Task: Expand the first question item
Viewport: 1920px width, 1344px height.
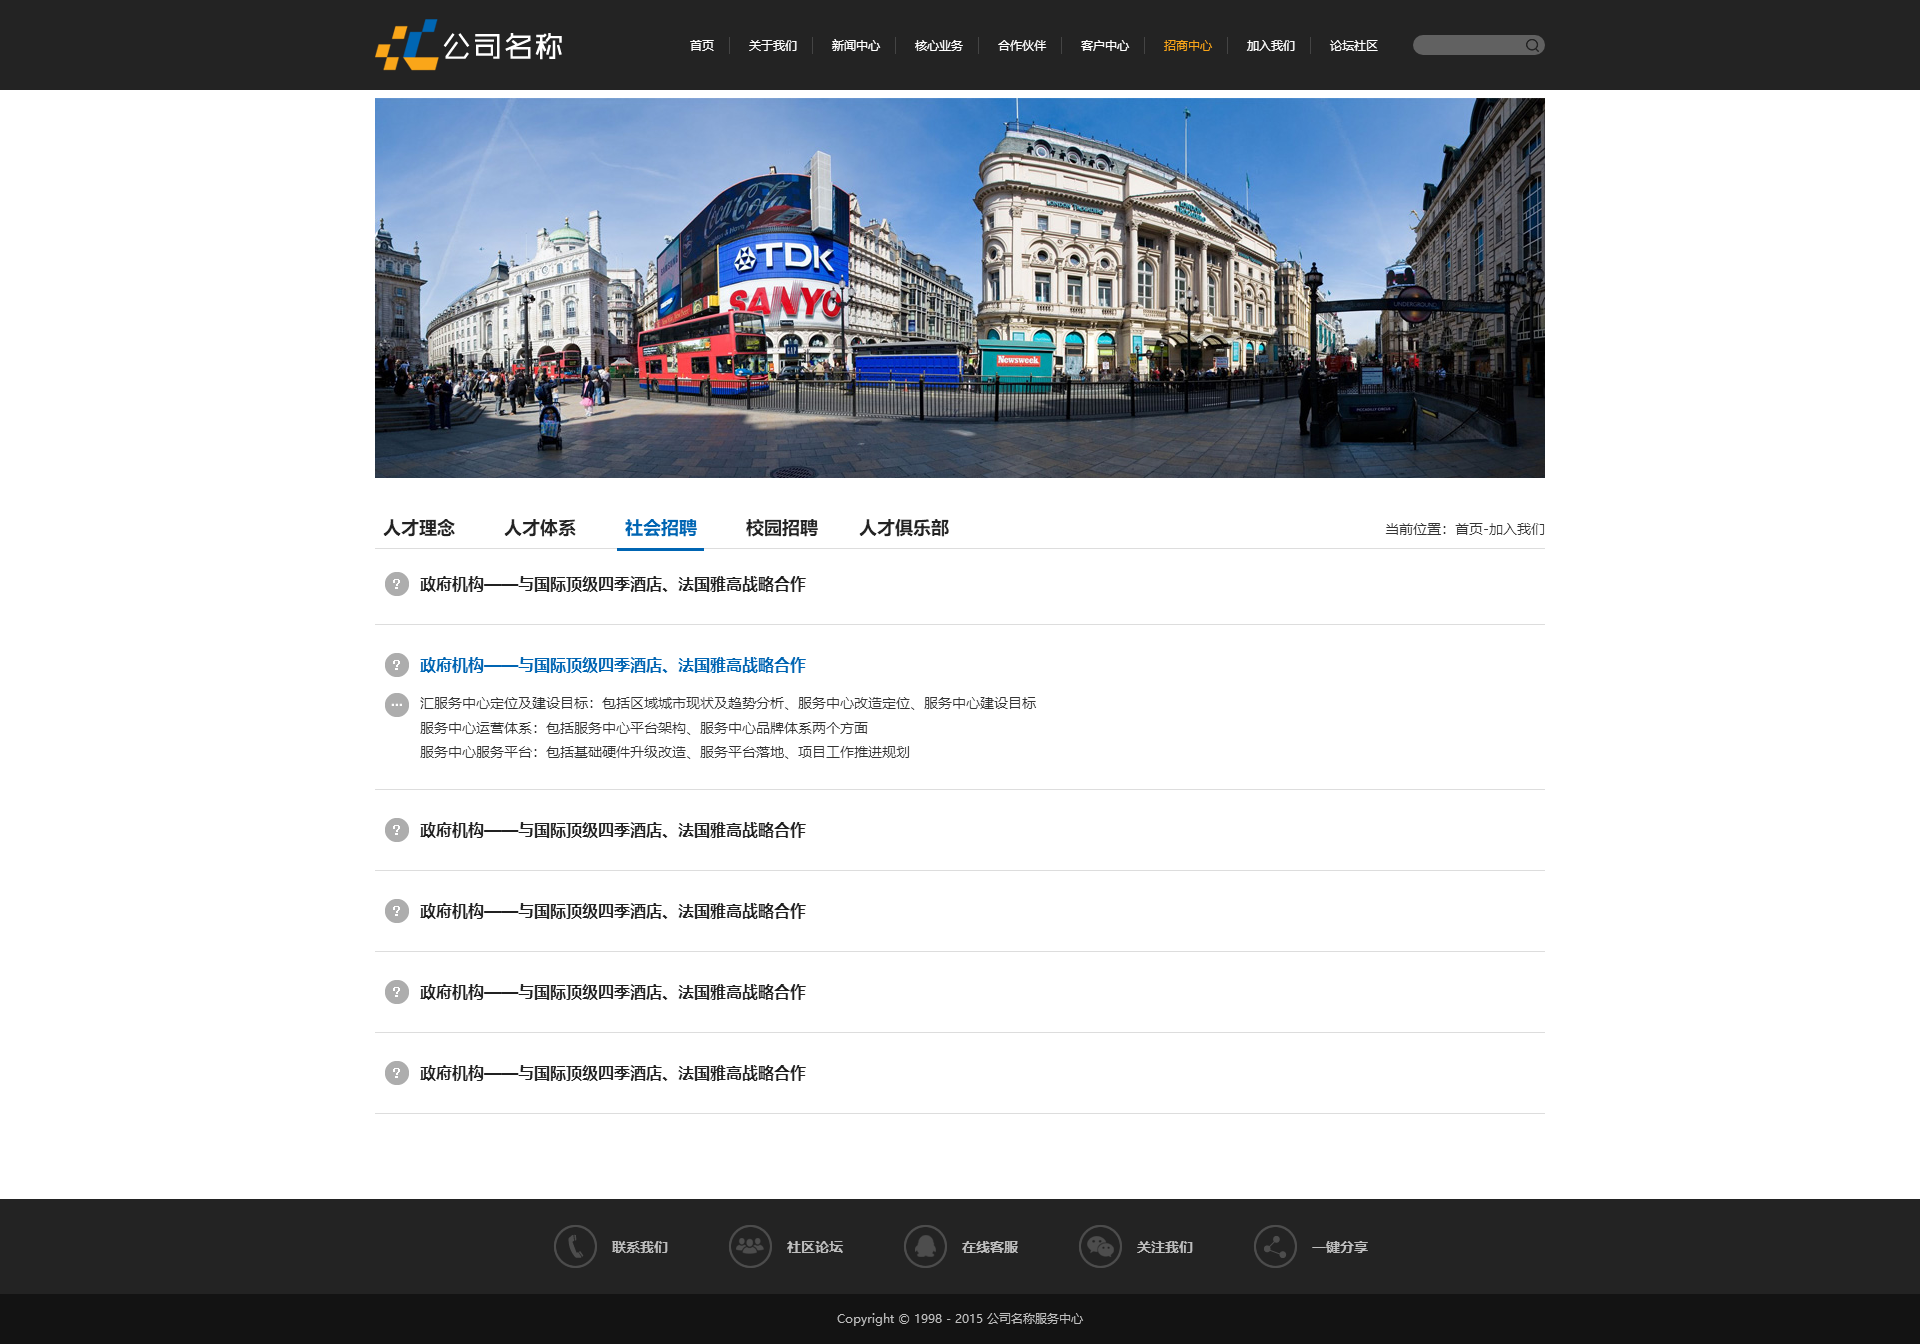Action: tap(612, 584)
